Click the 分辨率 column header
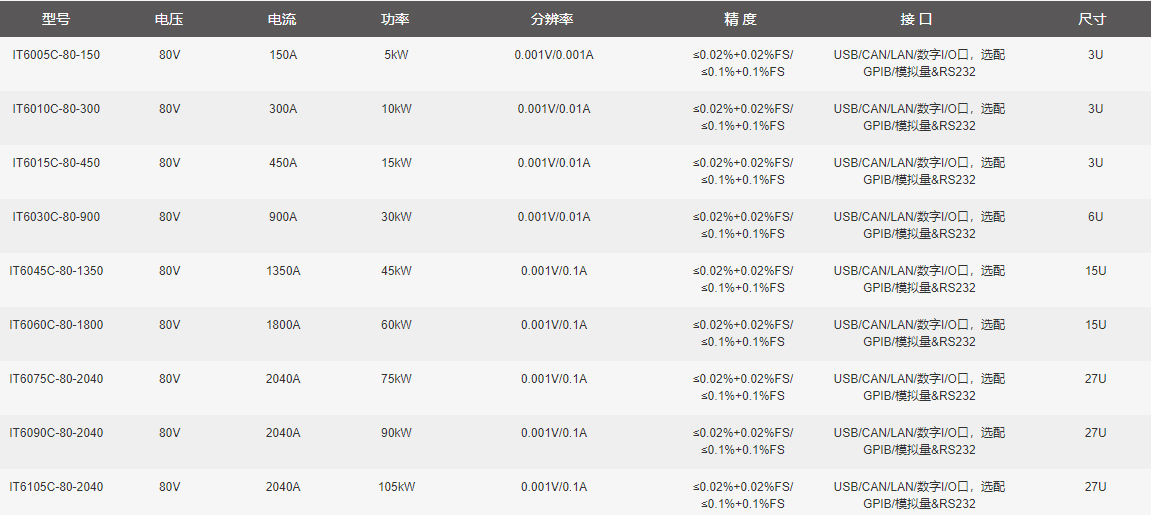The height and width of the screenshot is (515, 1151). 552,20
